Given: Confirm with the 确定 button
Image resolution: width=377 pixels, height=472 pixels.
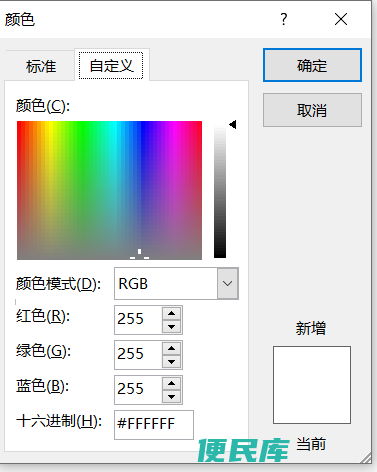Looking at the screenshot, I should point(312,65).
